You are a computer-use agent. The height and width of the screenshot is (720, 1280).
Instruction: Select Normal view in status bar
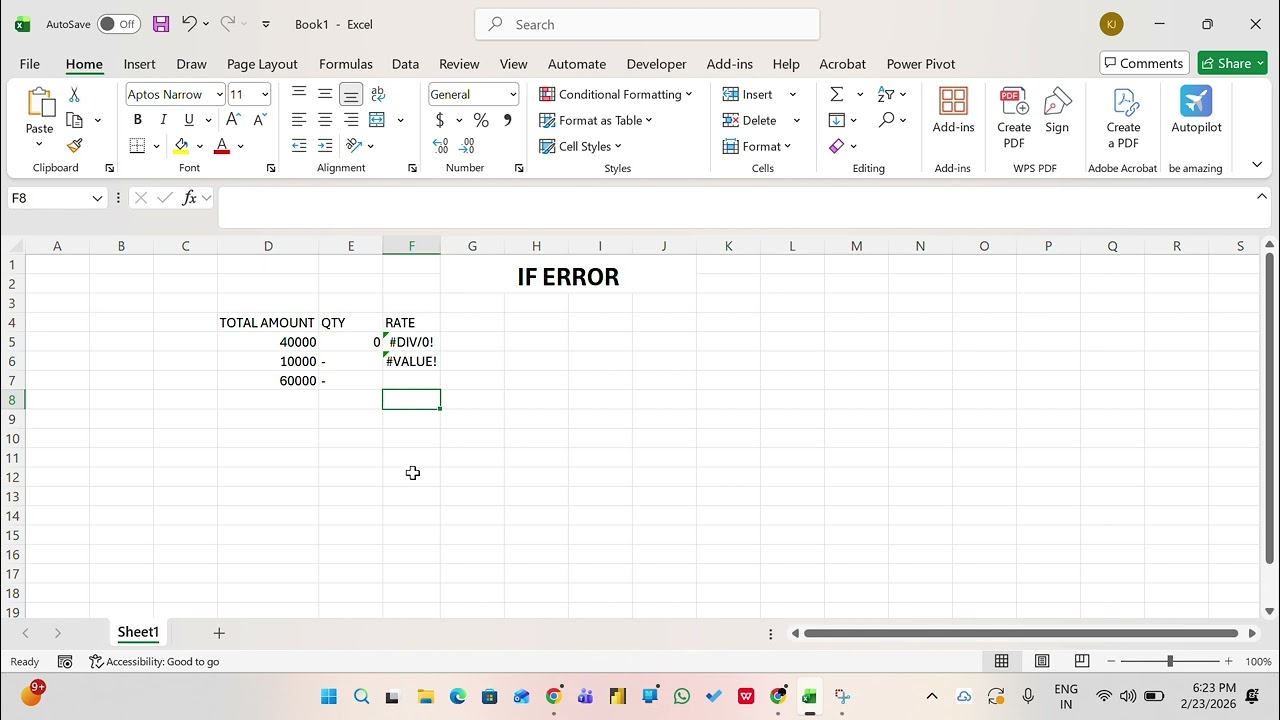[1001, 661]
